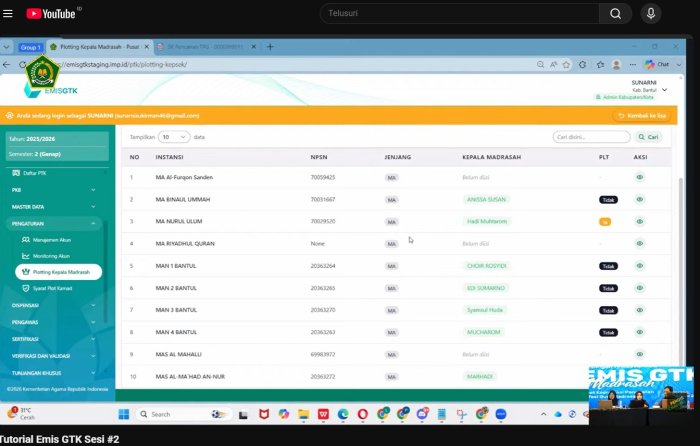Open a new browser tab
The image size is (700, 446).
pyautogui.click(x=270, y=47)
